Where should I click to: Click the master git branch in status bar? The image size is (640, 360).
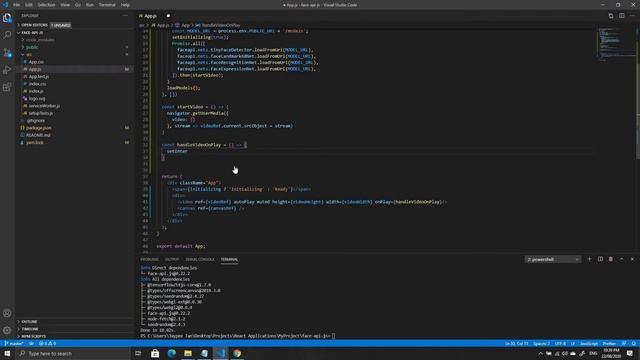click(x=13, y=344)
